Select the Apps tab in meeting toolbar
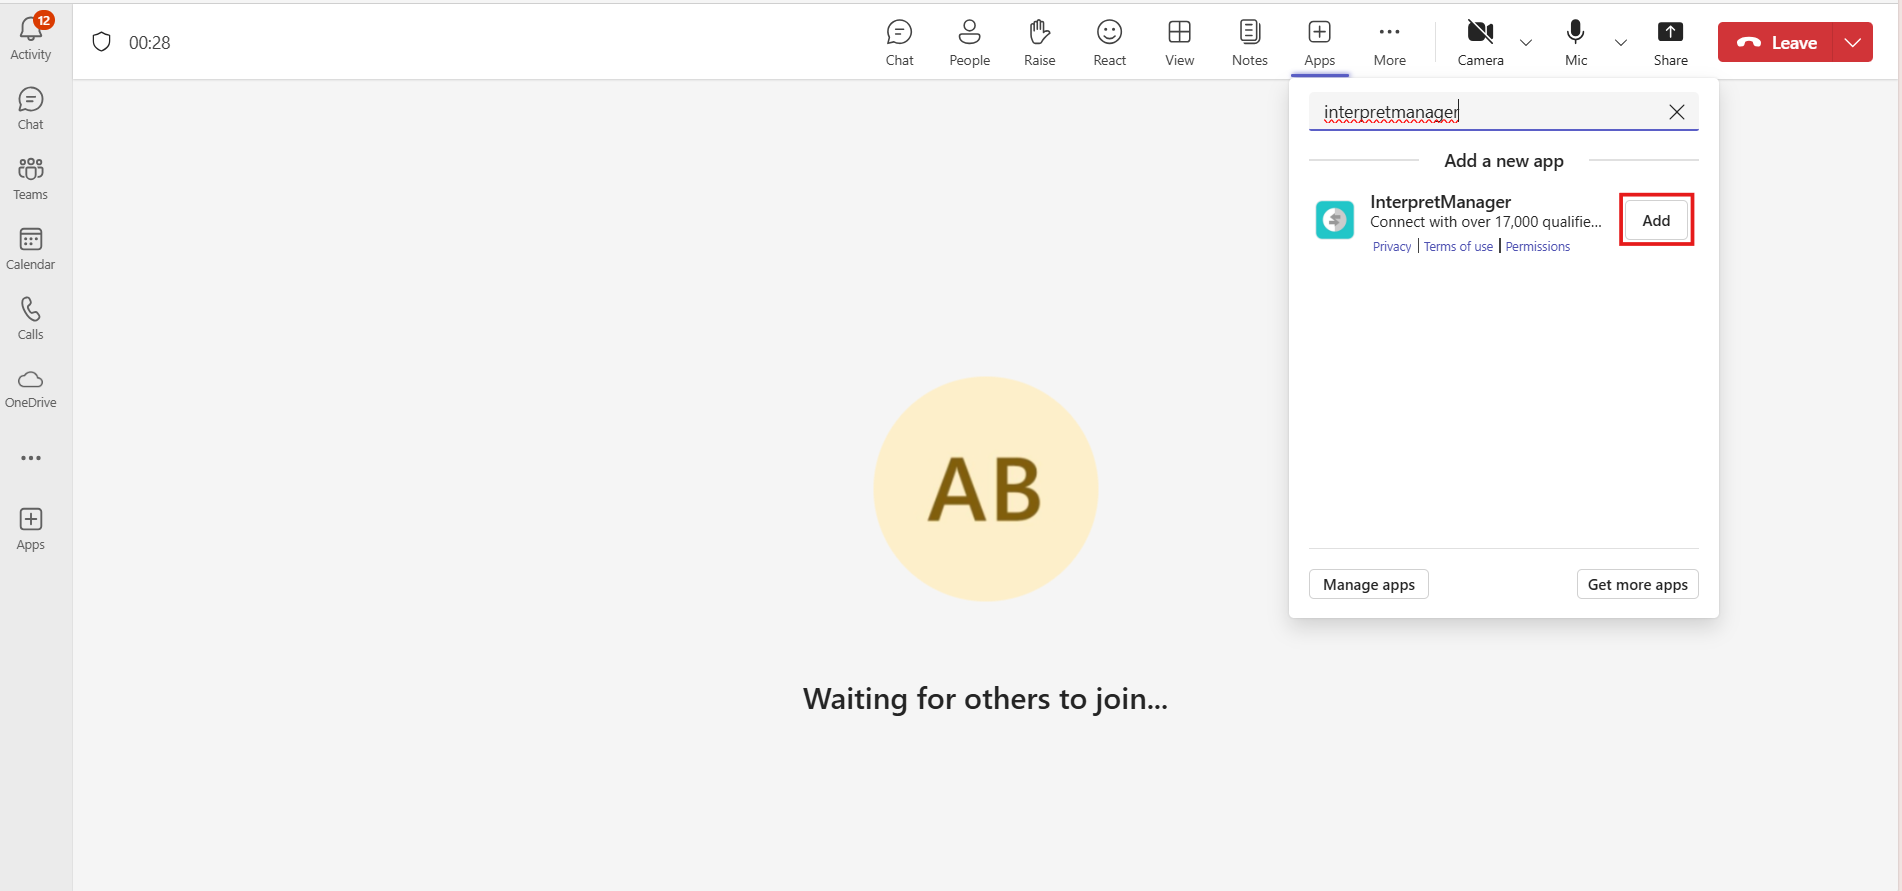The width and height of the screenshot is (1902, 891). [1319, 43]
